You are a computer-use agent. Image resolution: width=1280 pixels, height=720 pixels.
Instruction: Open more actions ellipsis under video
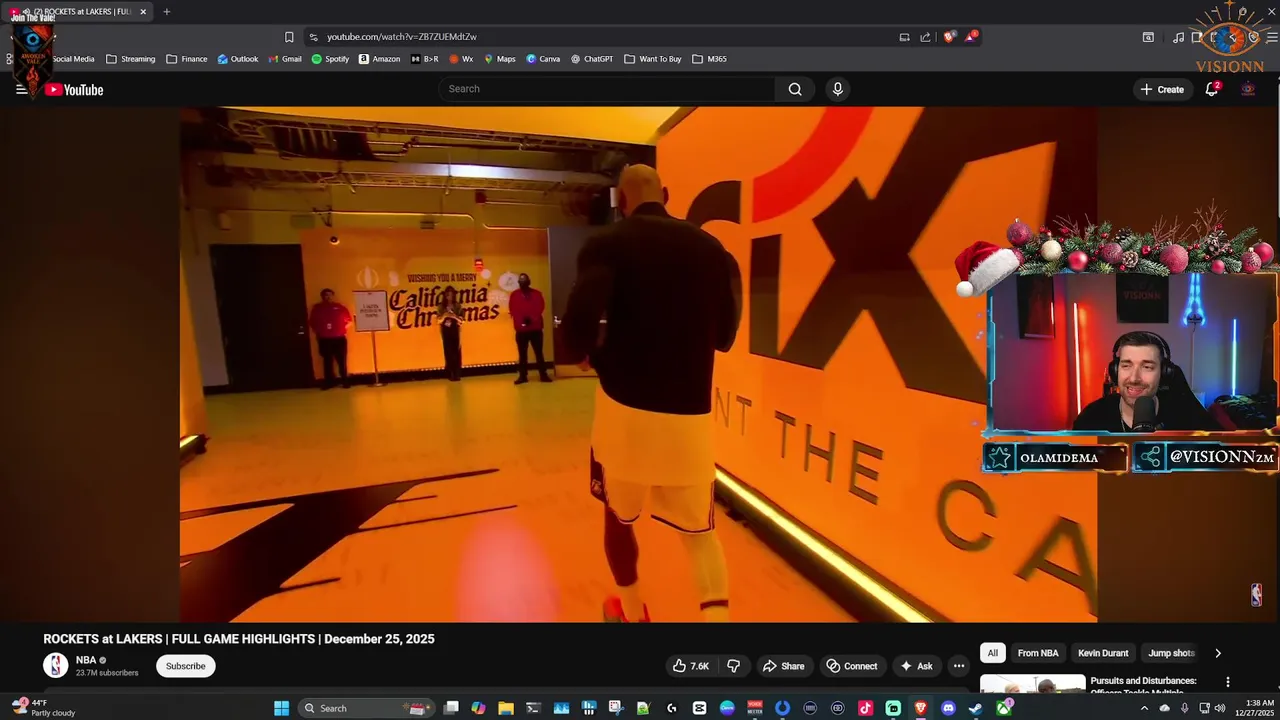click(x=959, y=666)
